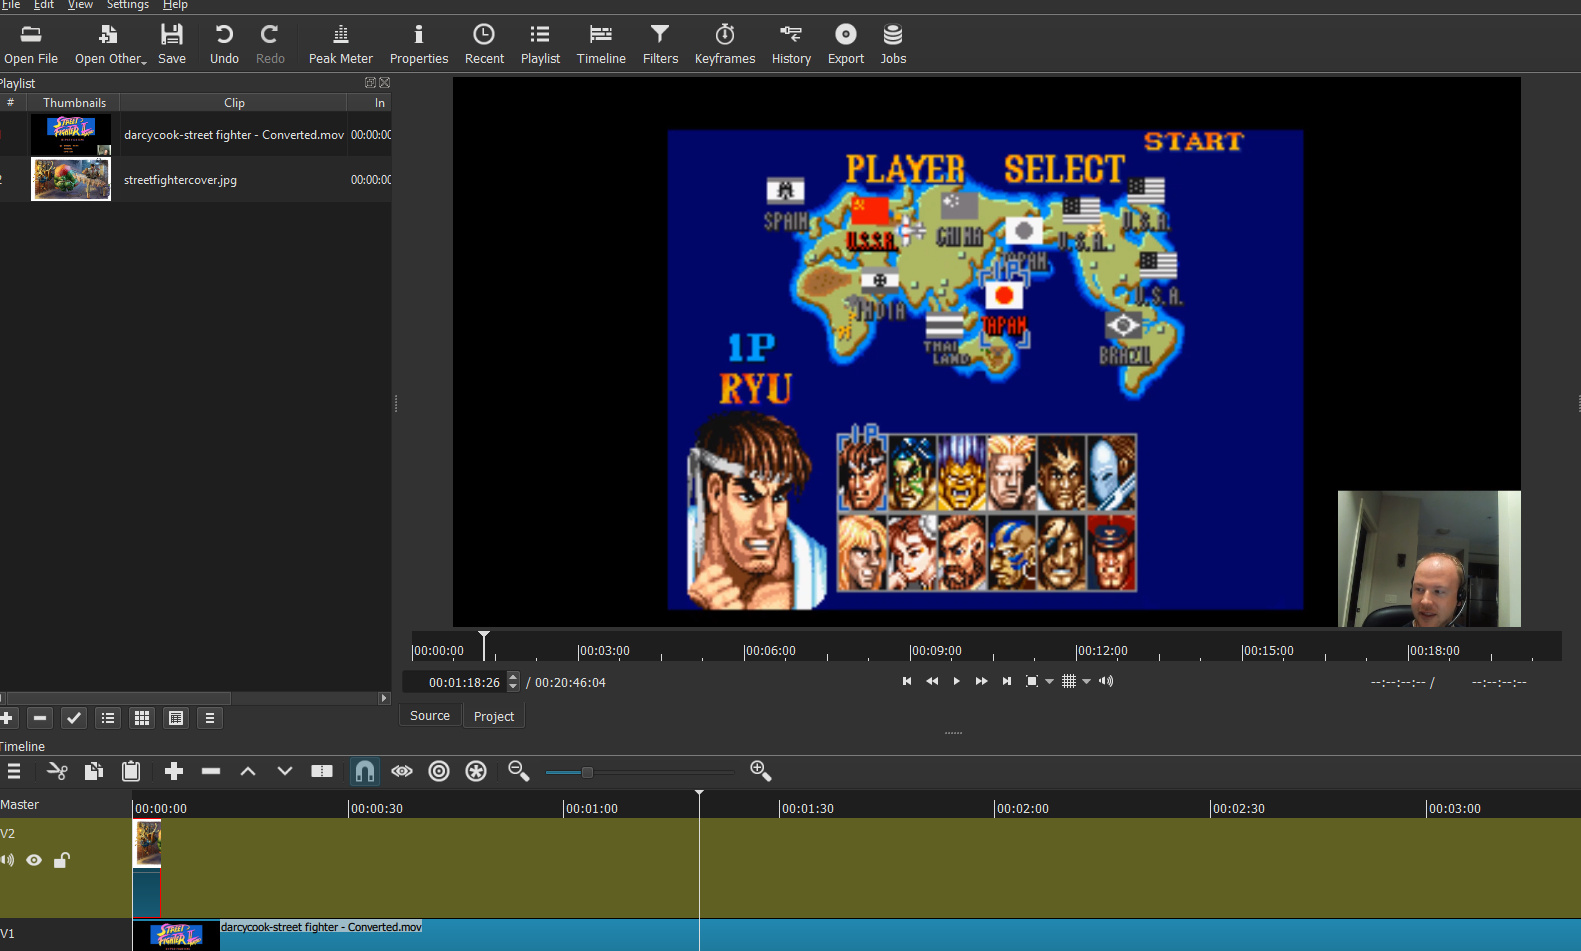Undock the Playlist panel
Viewport: 1581px width, 951px height.
370,83
